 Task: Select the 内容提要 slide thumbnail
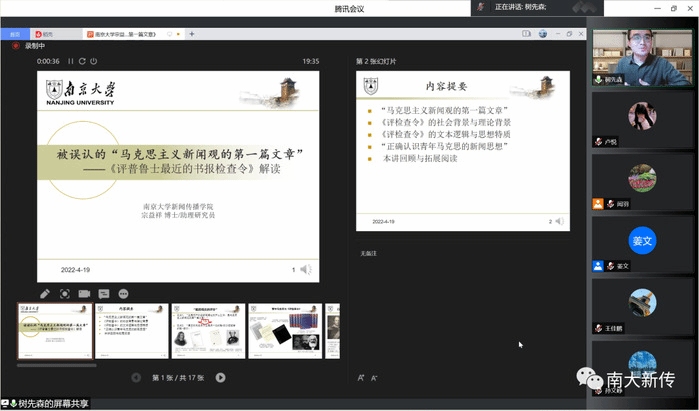pyautogui.click(x=130, y=331)
